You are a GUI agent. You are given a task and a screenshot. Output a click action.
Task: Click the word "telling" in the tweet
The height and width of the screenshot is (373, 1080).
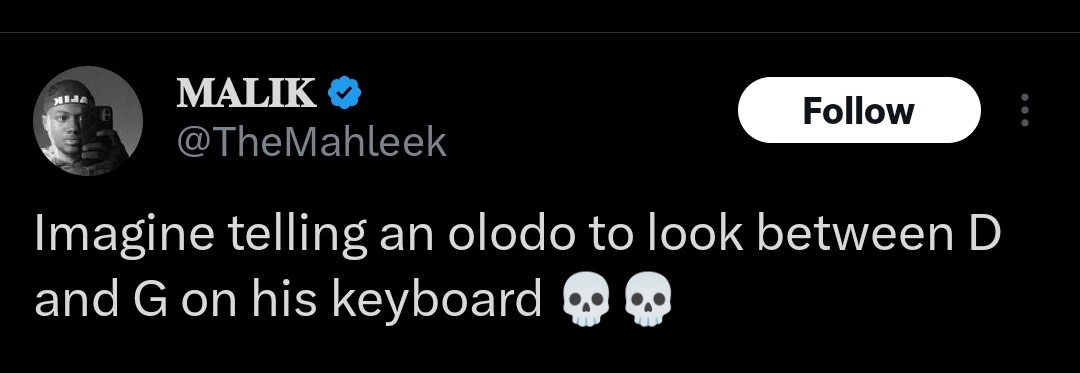click(x=296, y=234)
